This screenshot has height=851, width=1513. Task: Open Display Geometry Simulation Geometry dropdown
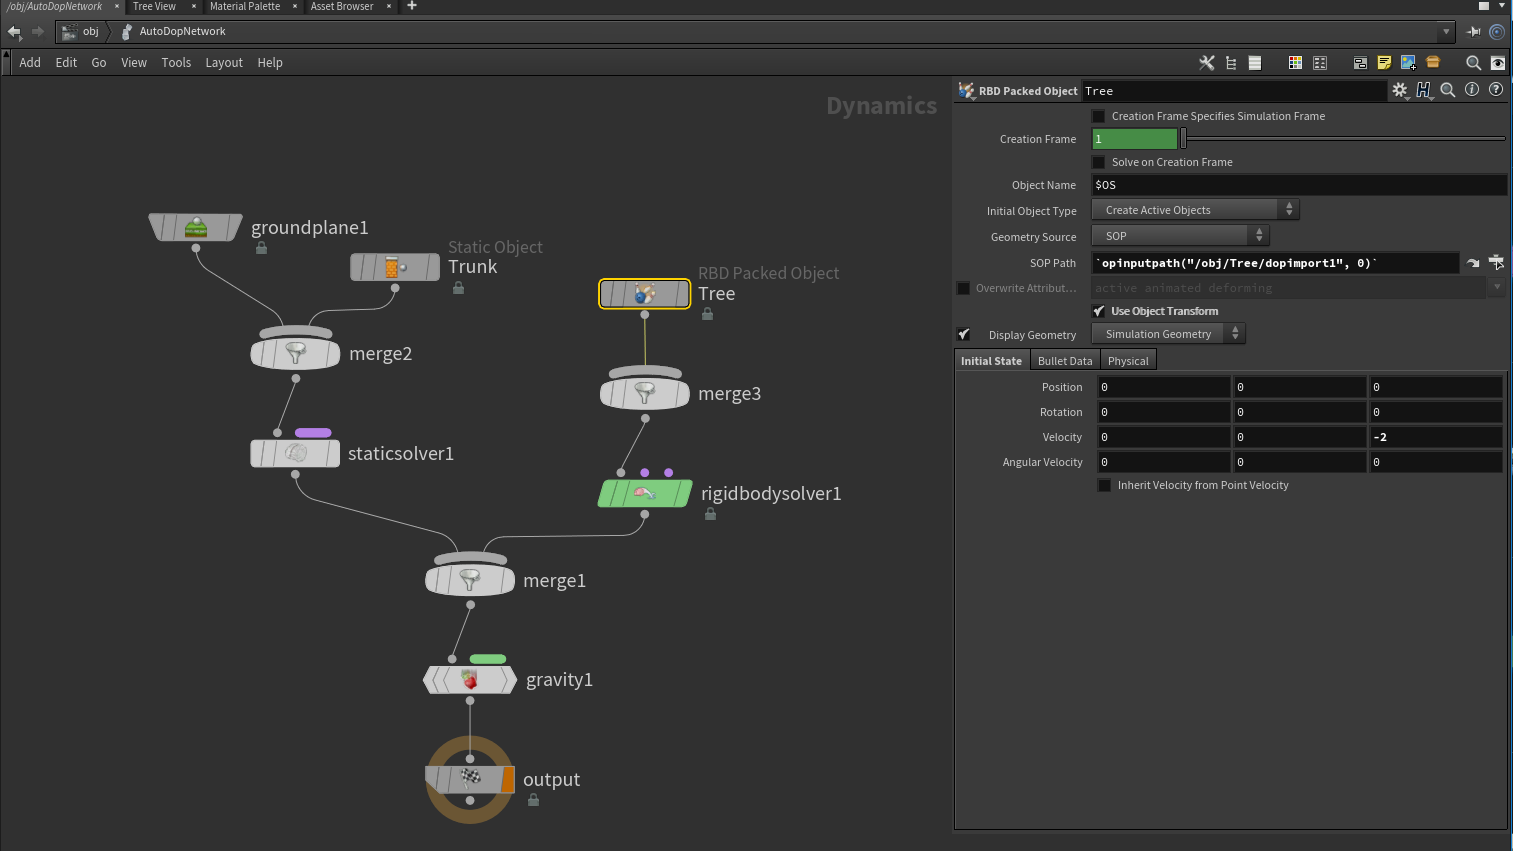1168,334
